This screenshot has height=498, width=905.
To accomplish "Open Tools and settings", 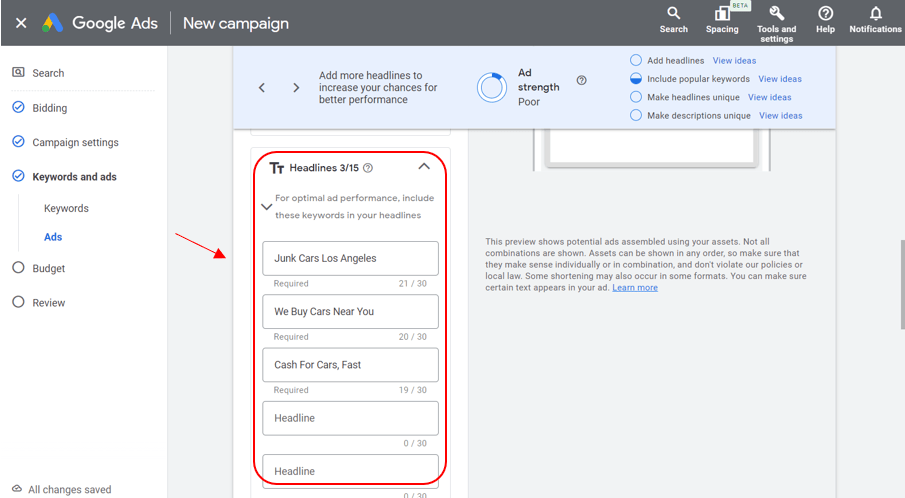I will pyautogui.click(x=776, y=24).
